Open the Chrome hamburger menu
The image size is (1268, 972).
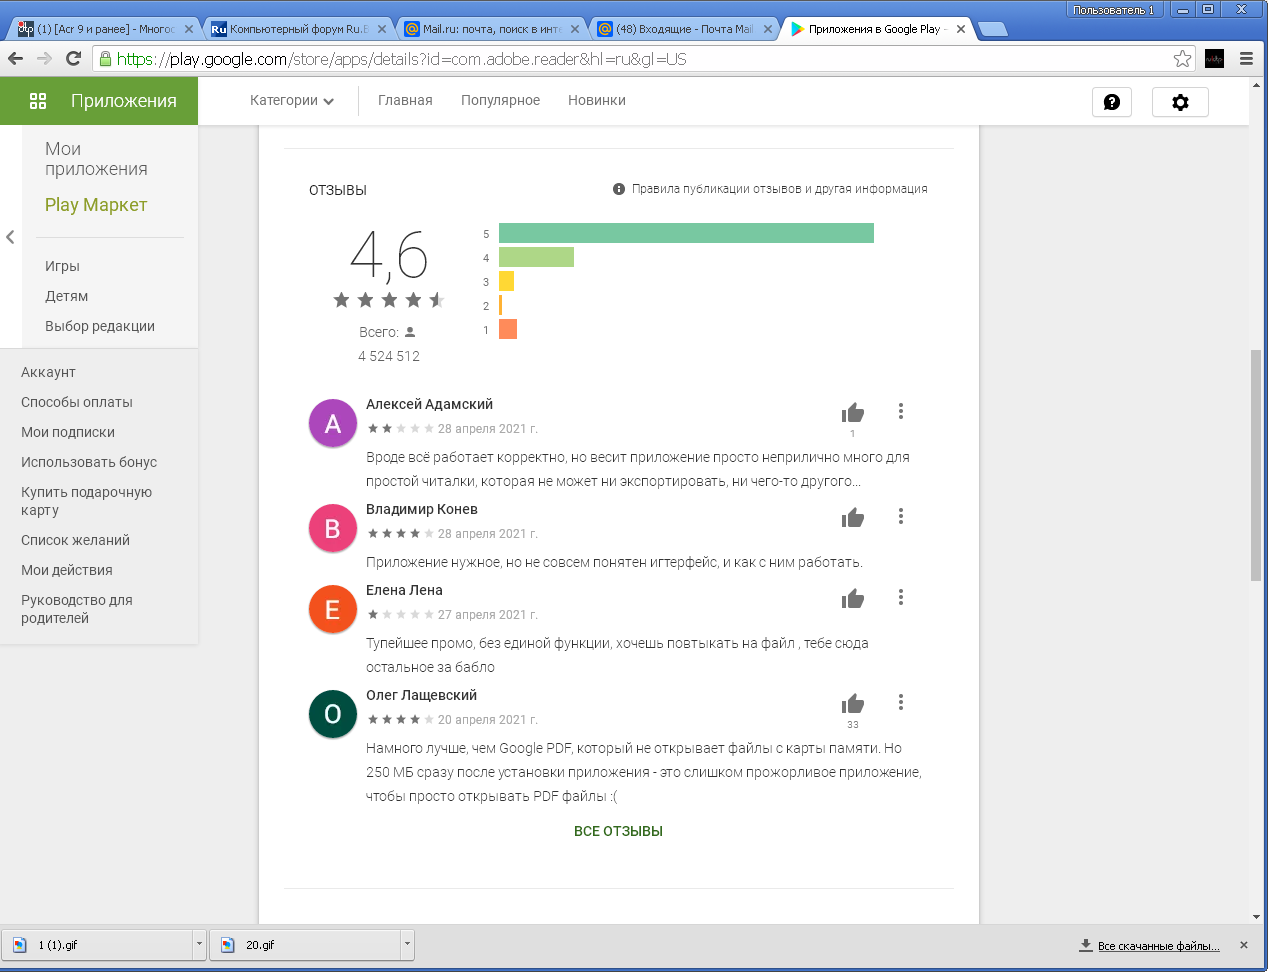click(x=1246, y=59)
